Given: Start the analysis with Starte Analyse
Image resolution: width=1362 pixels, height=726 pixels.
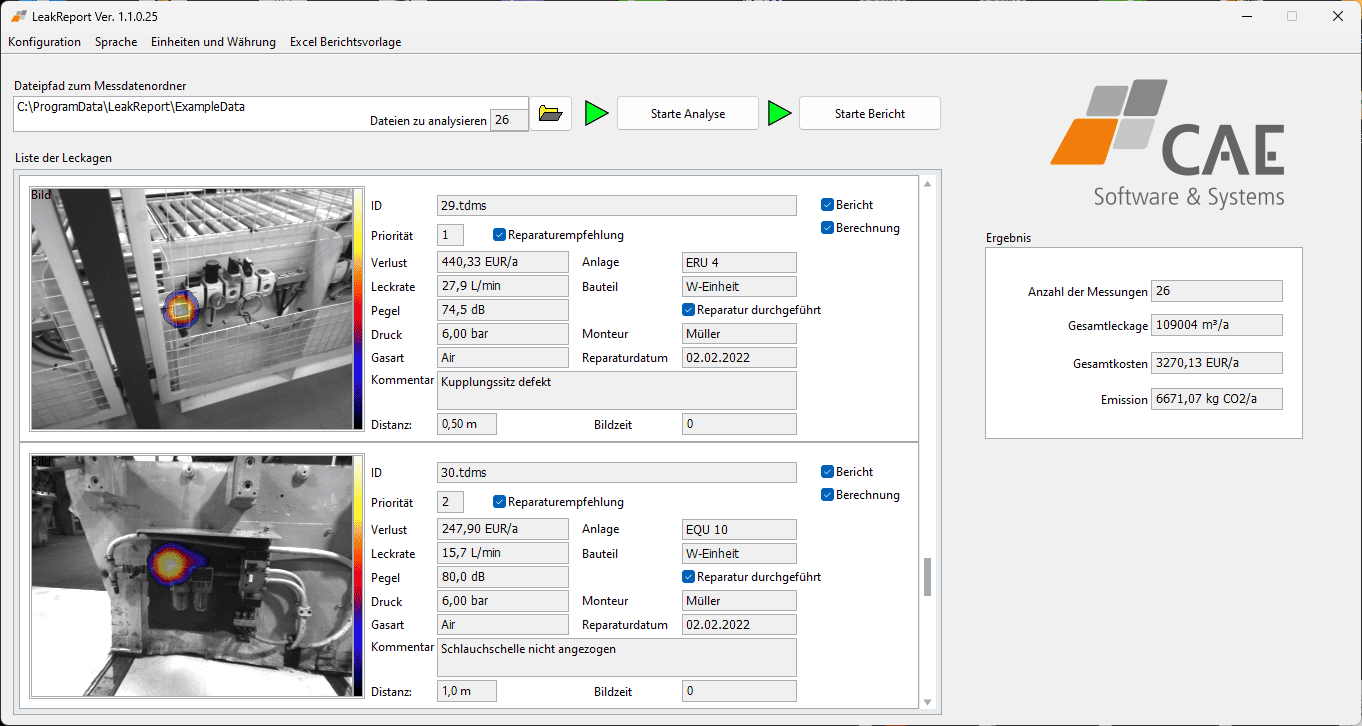Looking at the screenshot, I should tap(688, 113).
